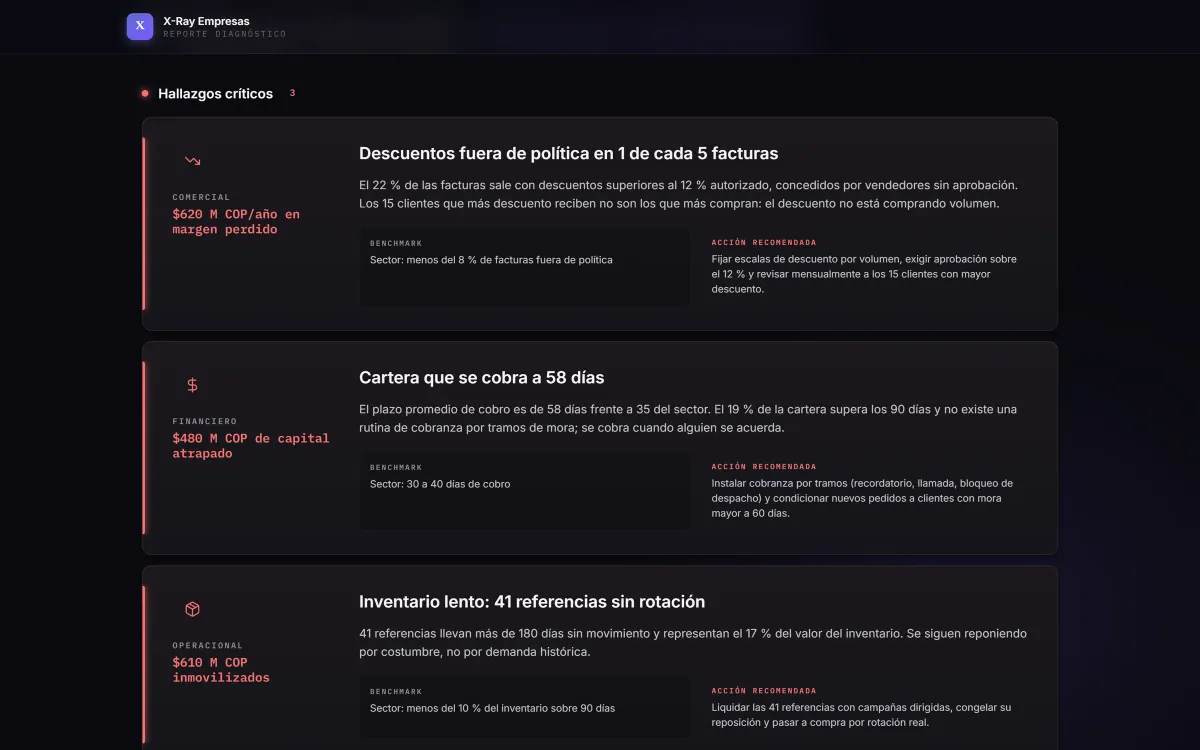Click the BENCHMARK label in the Descuentos card
Screen dimensions: 1200x750
point(396,243)
